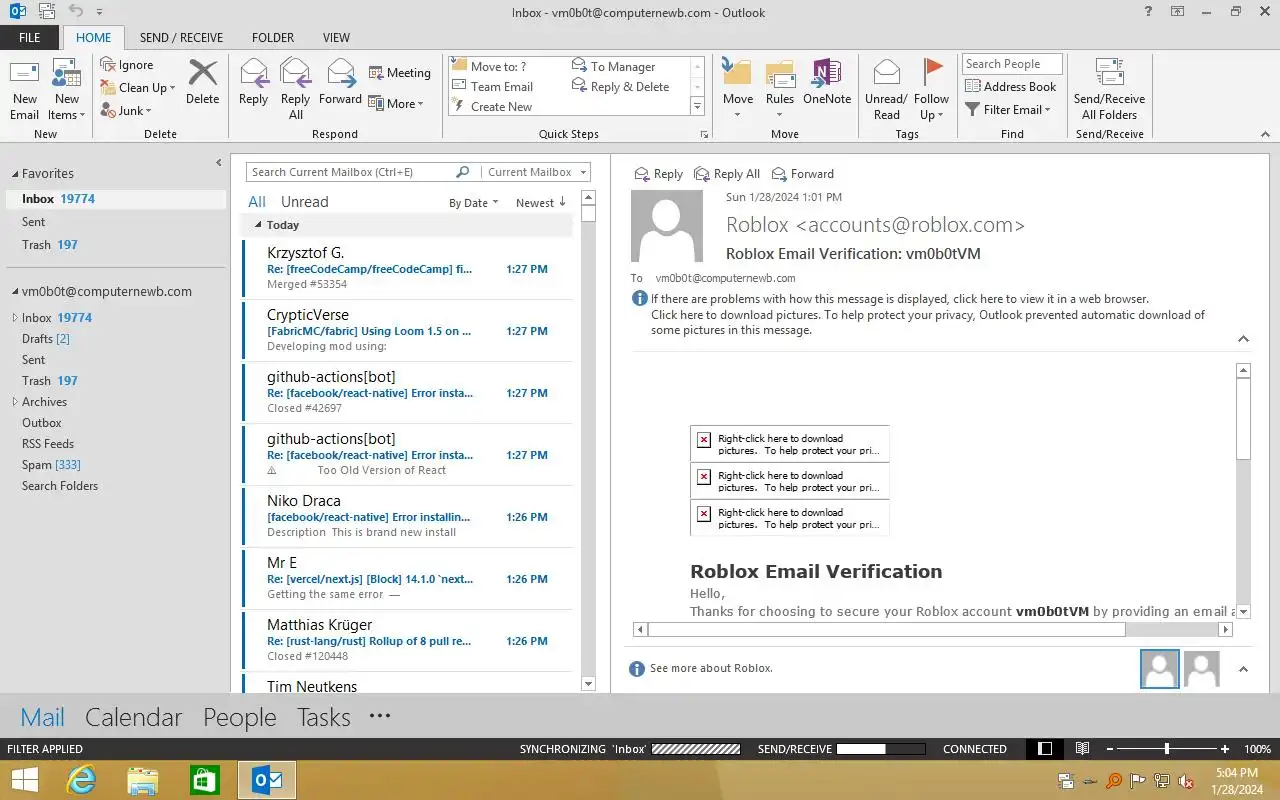Select the To Manager quick step

614,66
